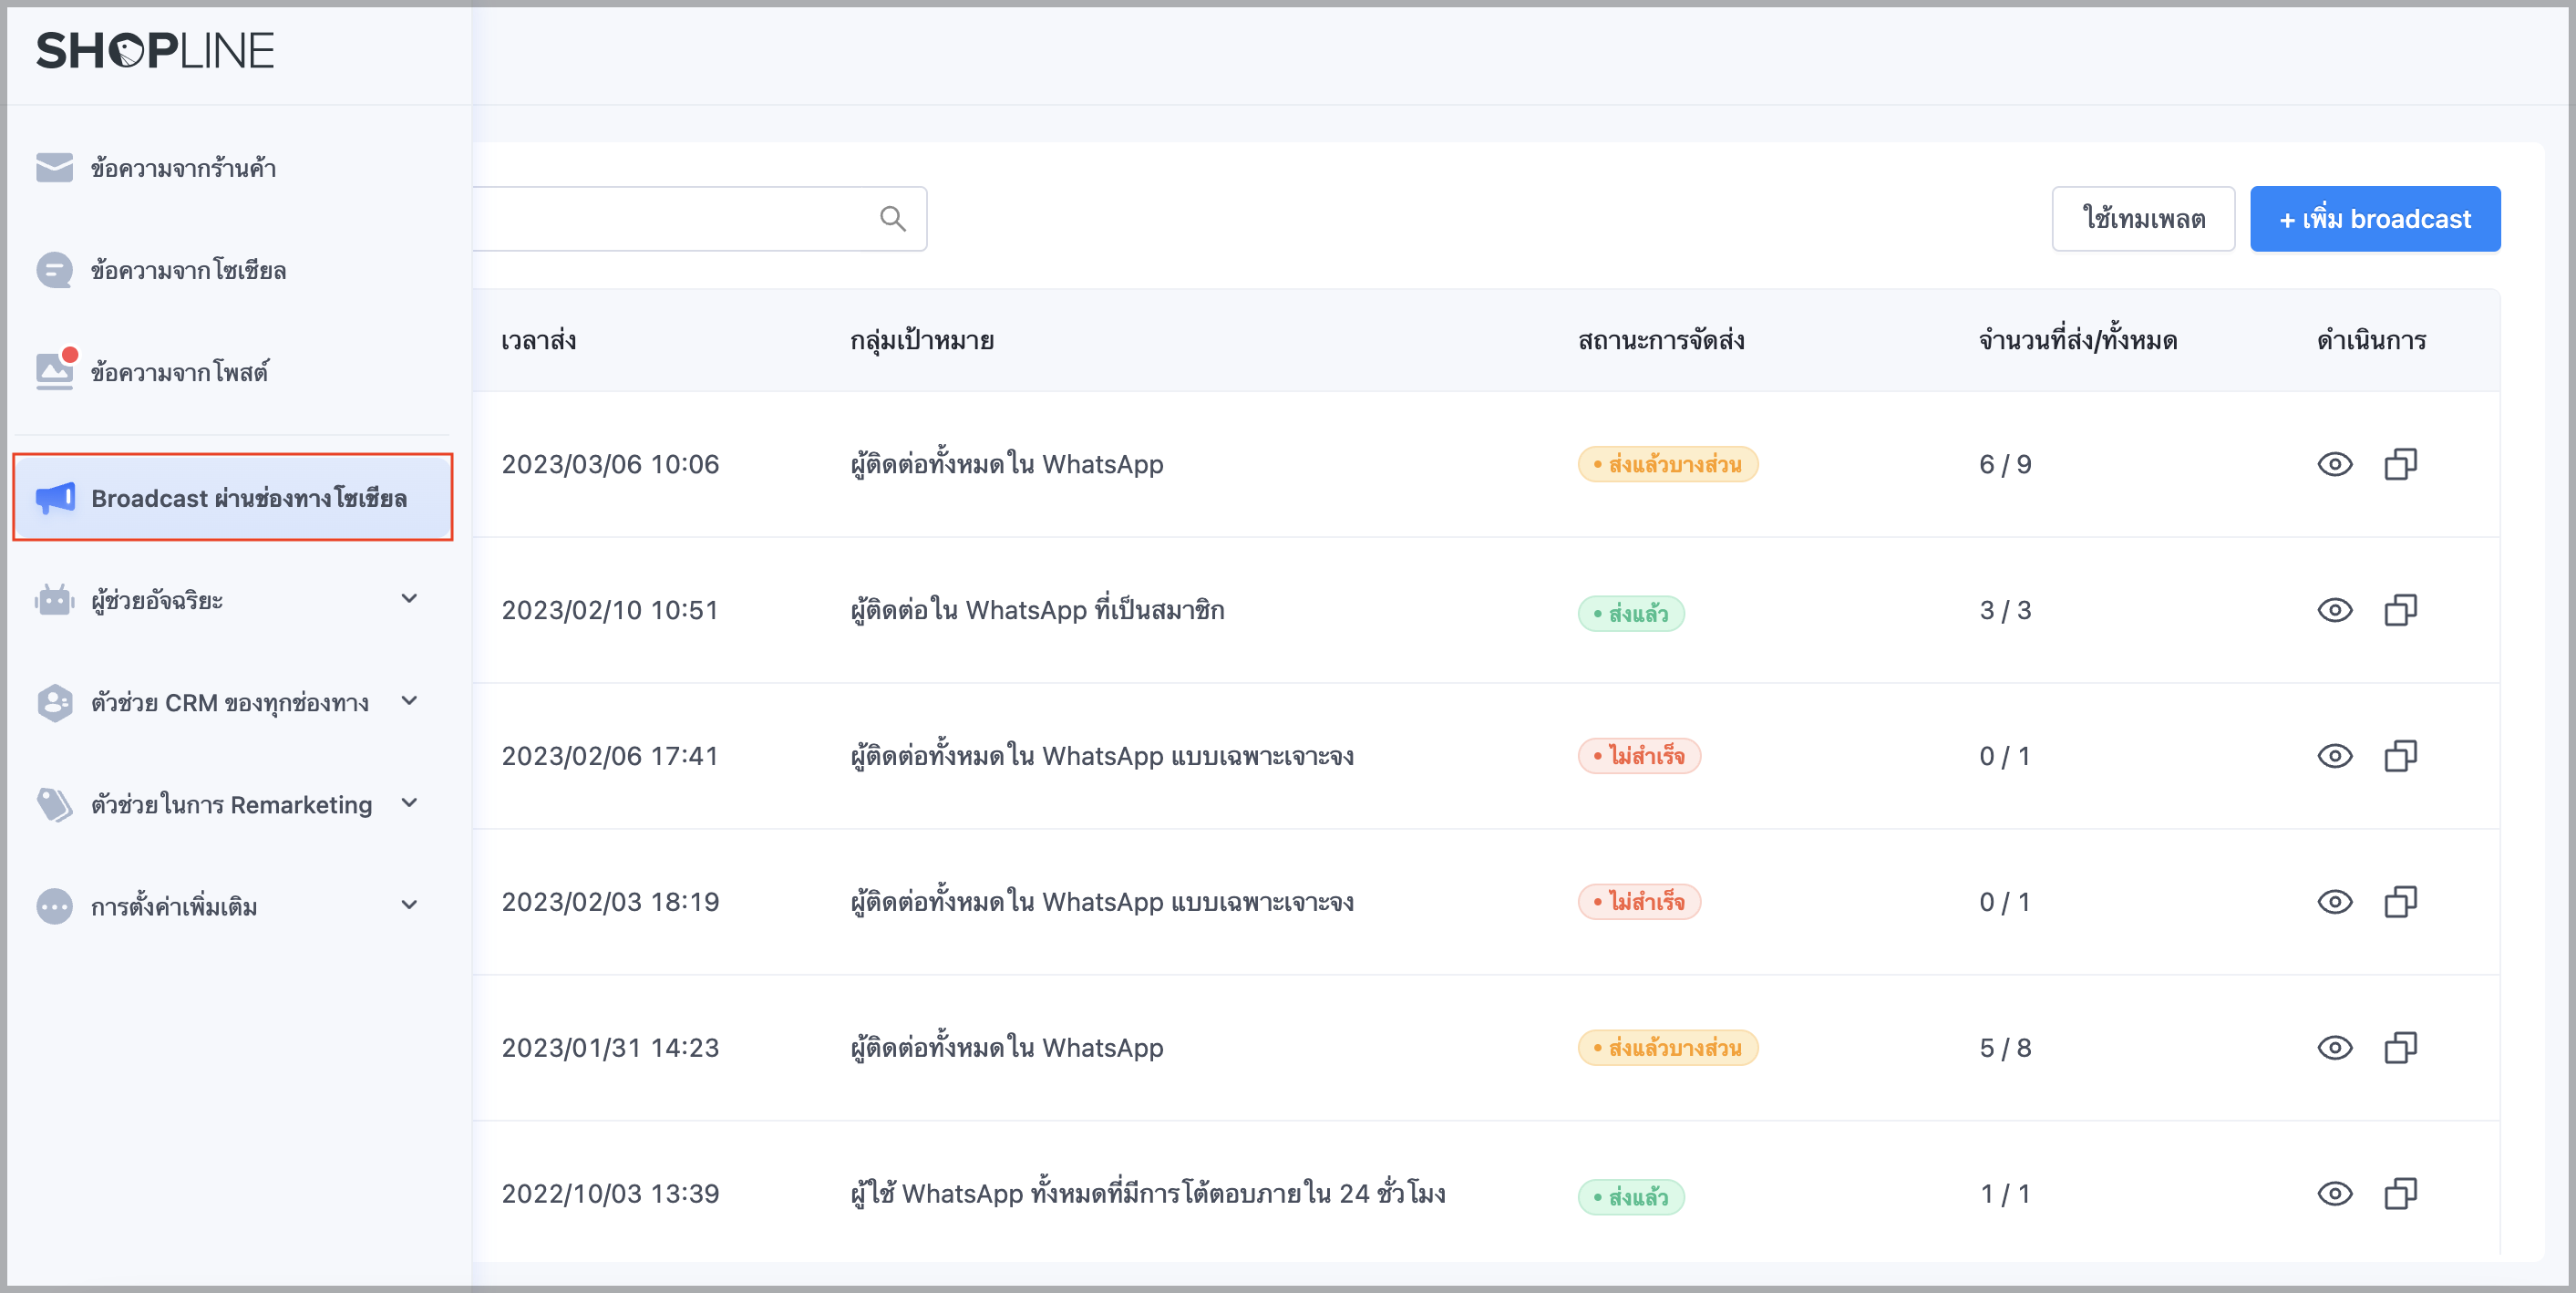Duplicate the 2023/02/06 17:41 broadcast

(2401, 756)
